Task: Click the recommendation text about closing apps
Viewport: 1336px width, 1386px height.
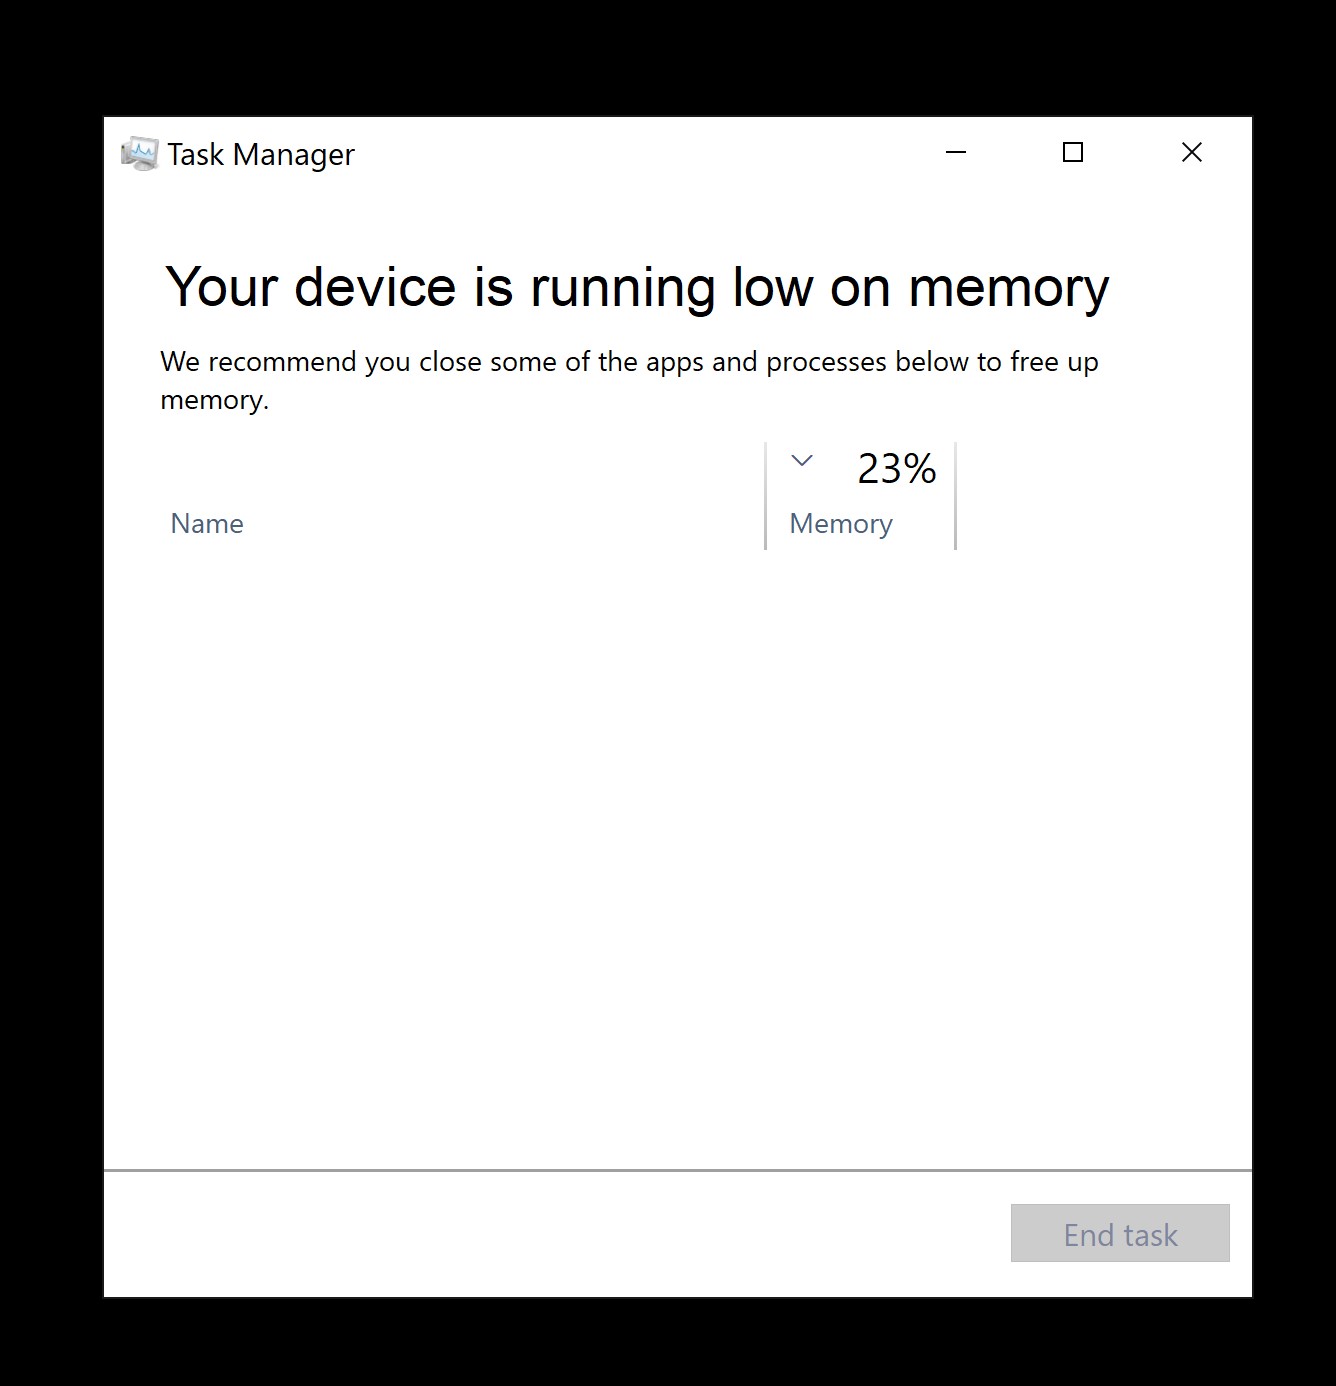Action: [629, 380]
